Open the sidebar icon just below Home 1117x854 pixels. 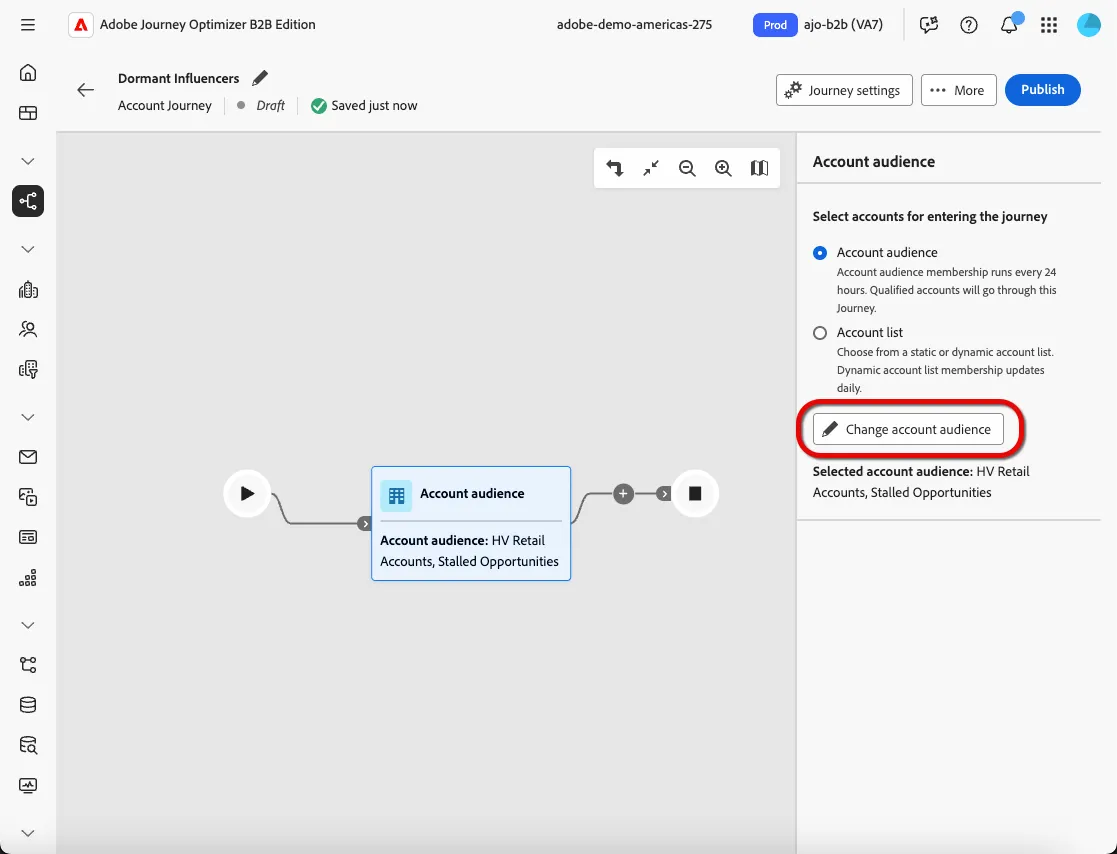click(28, 113)
